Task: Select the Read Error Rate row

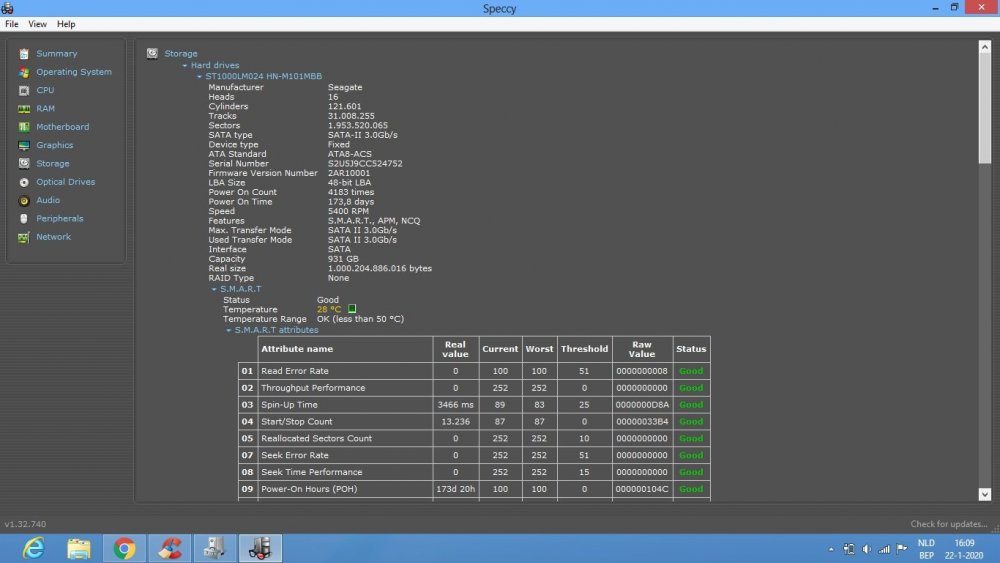Action: 474,371
